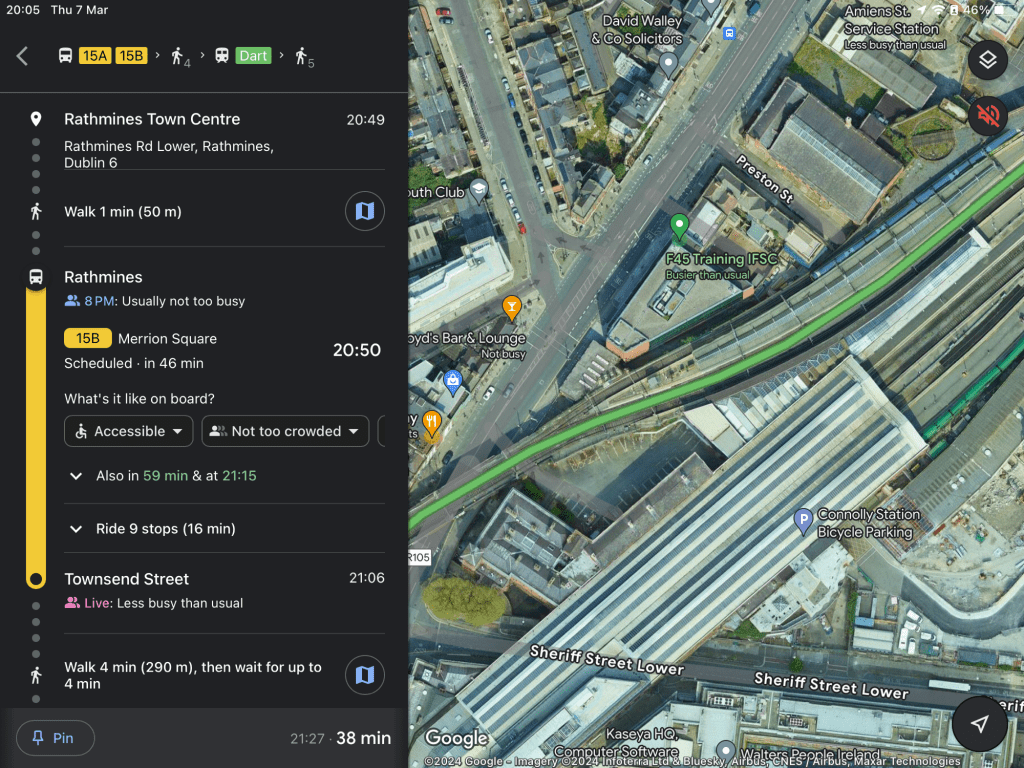Screen dimensions: 1024x768
Task: Open the Not too crowded dropdown
Action: pyautogui.click(x=285, y=431)
